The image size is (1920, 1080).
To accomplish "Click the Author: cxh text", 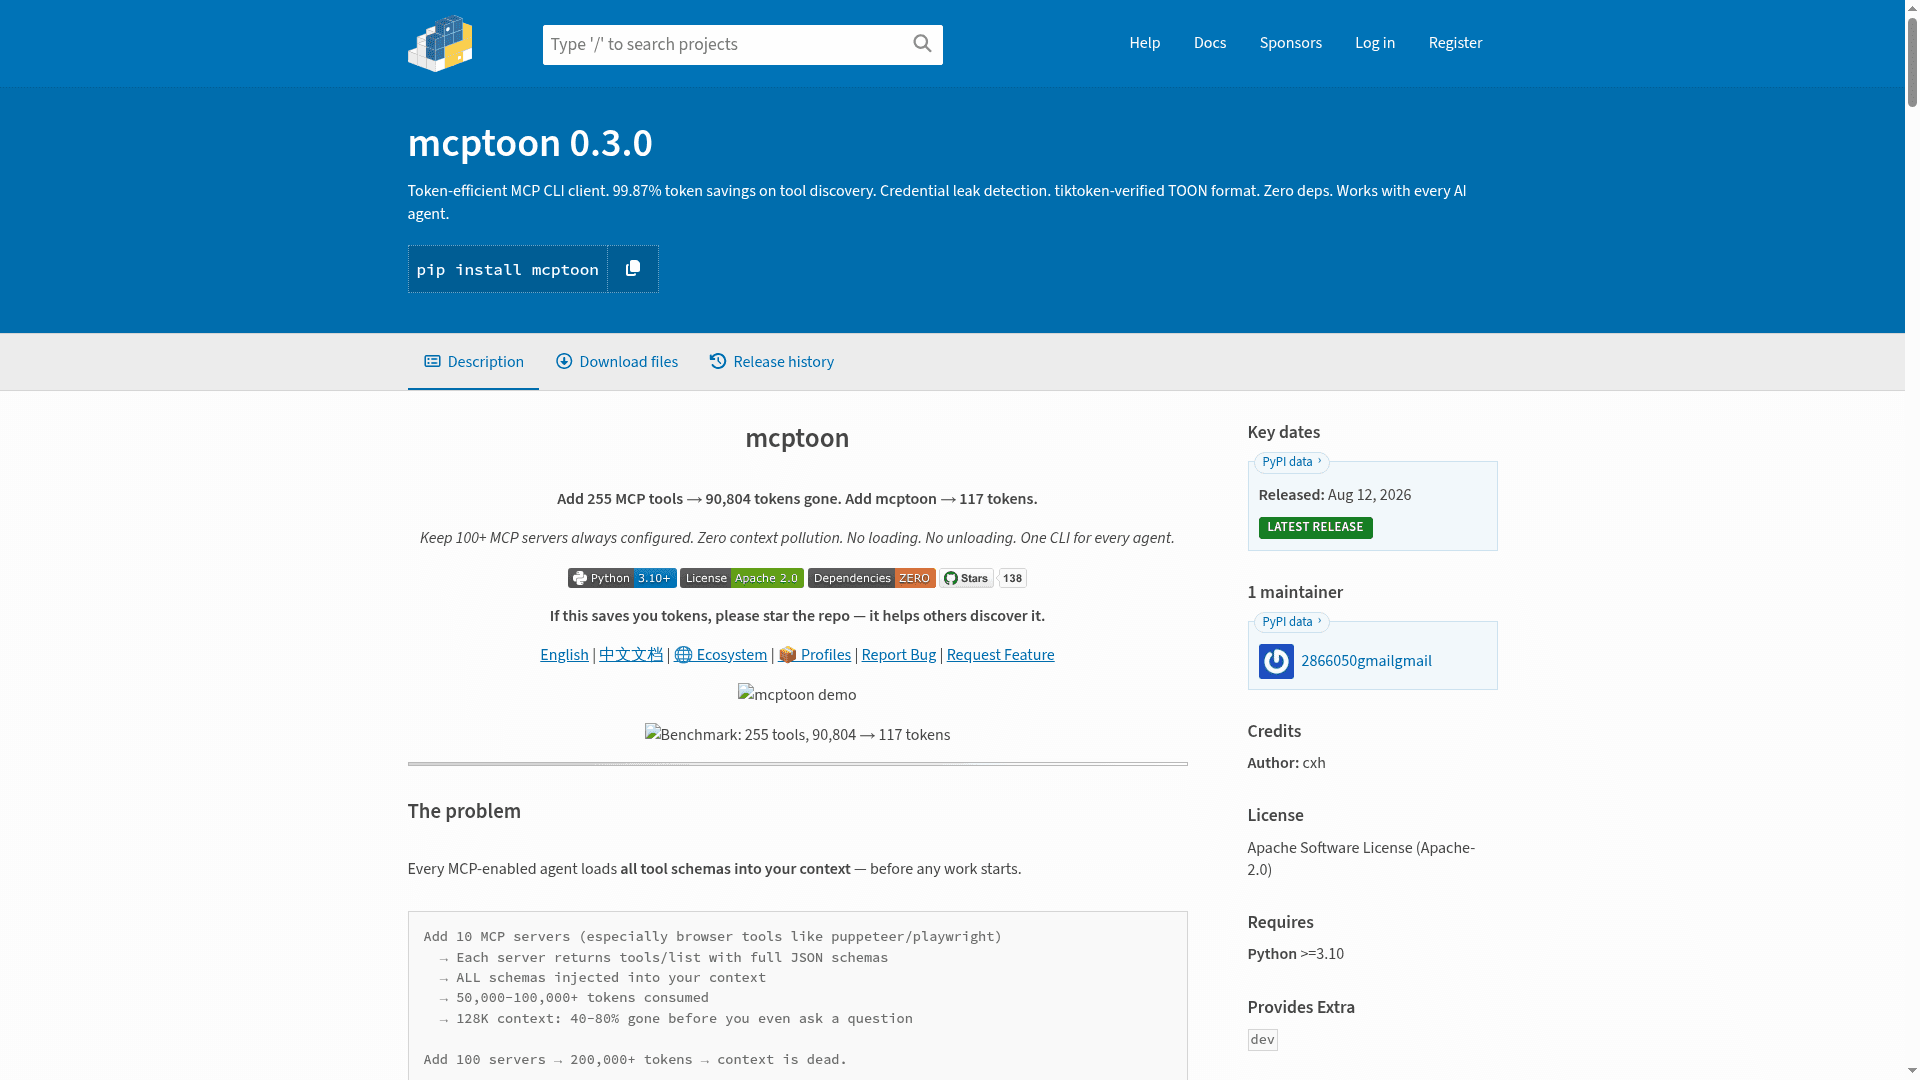I will click(x=1286, y=763).
